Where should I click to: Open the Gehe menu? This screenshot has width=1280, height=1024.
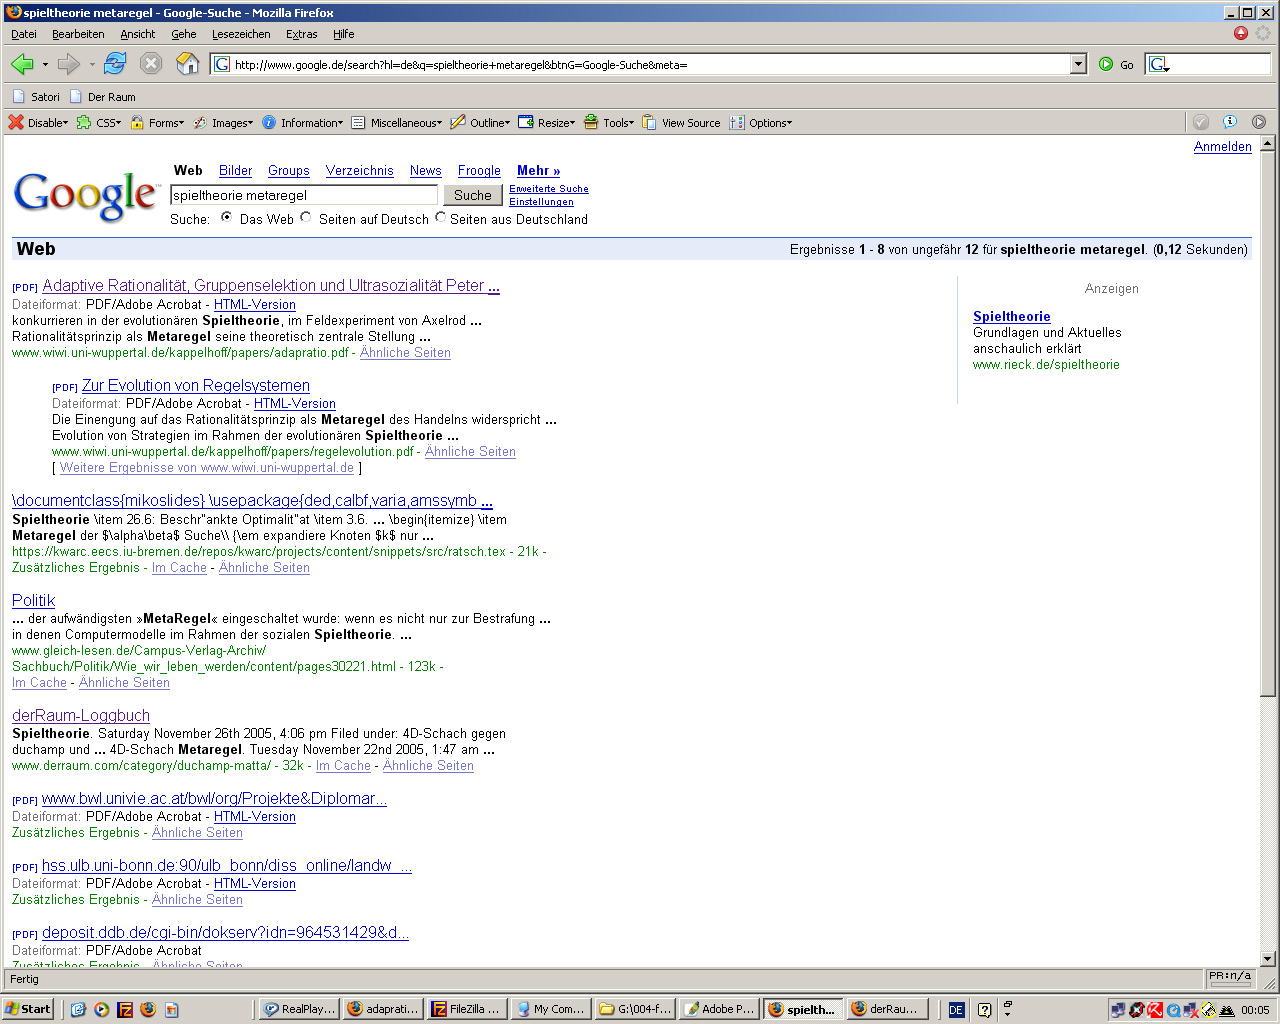click(184, 34)
